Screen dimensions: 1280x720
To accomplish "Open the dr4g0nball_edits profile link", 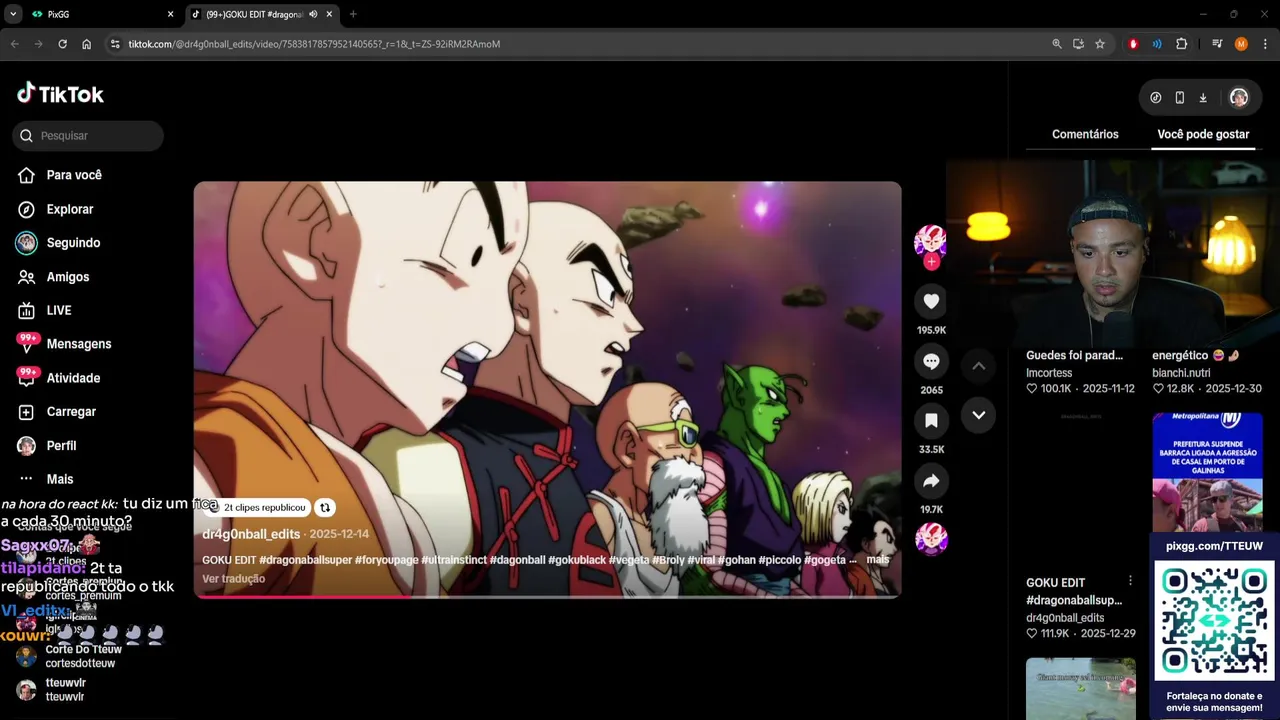I will tap(251, 534).
